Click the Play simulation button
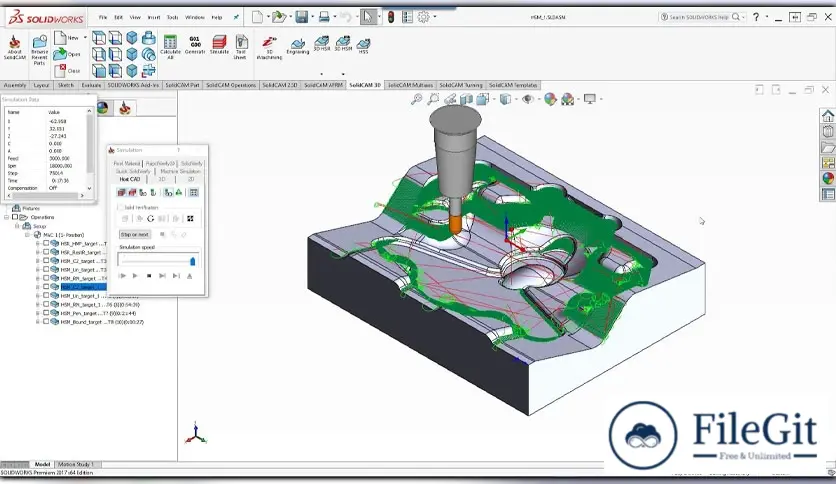 pyautogui.click(x=135, y=276)
